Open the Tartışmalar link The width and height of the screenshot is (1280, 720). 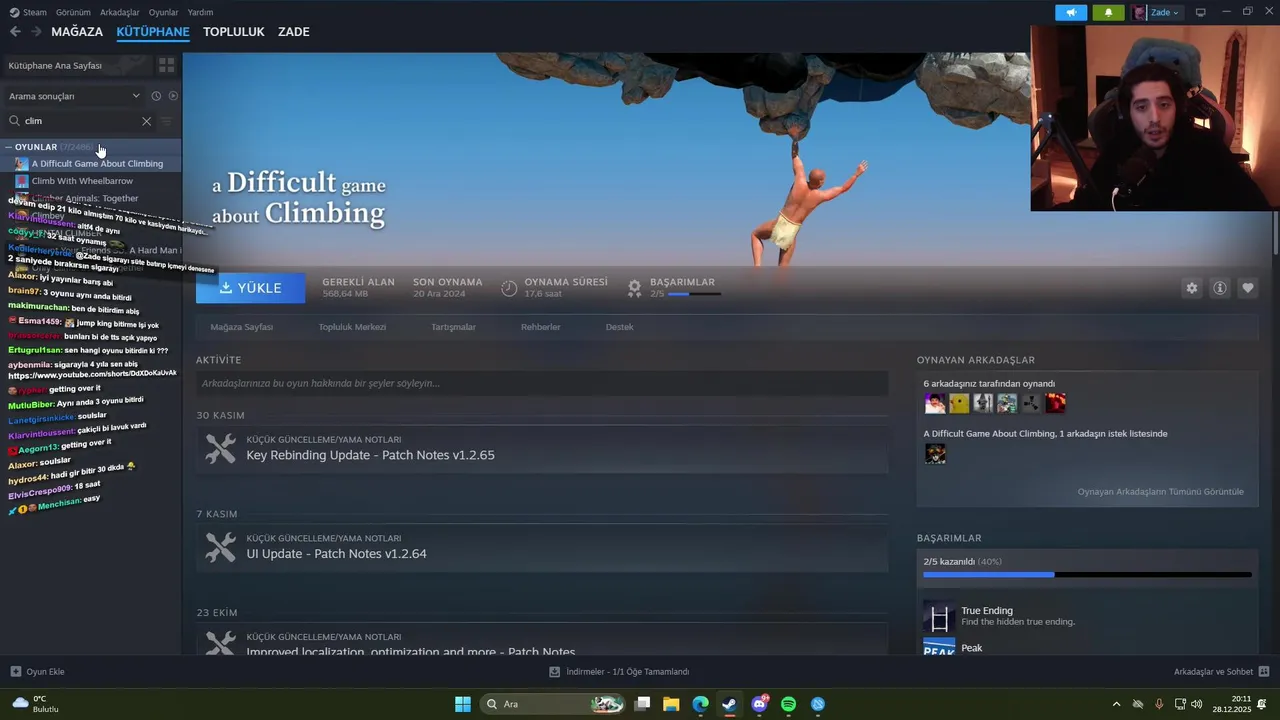pos(453,327)
